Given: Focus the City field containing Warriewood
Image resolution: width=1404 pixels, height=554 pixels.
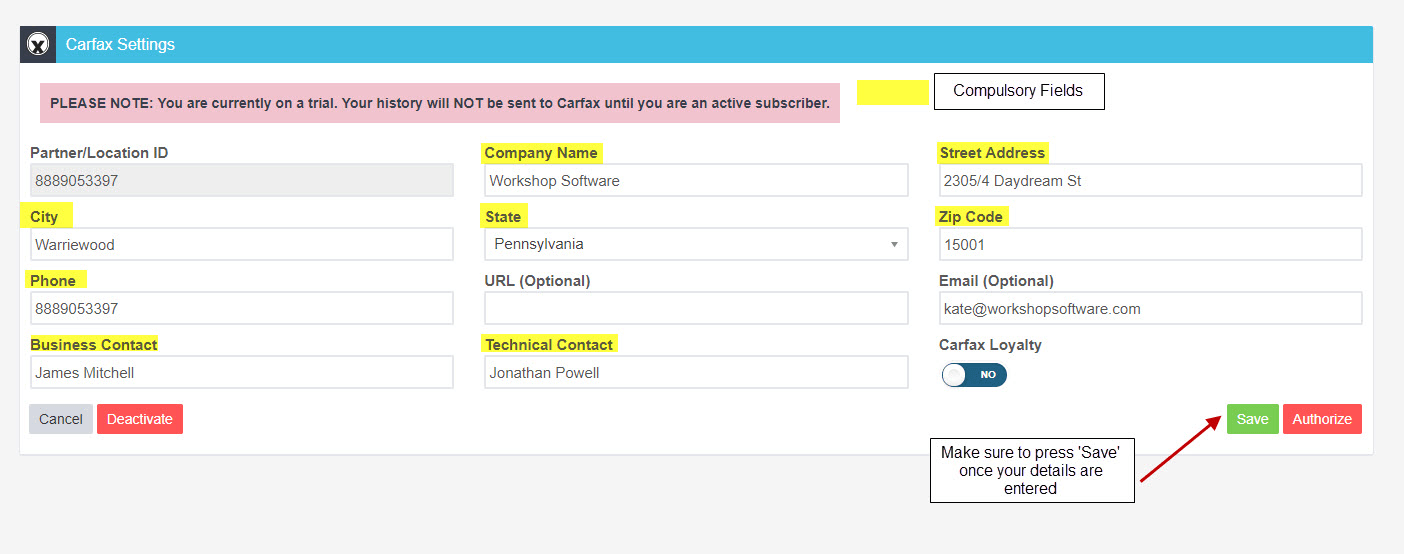Looking at the screenshot, I should (x=242, y=244).
